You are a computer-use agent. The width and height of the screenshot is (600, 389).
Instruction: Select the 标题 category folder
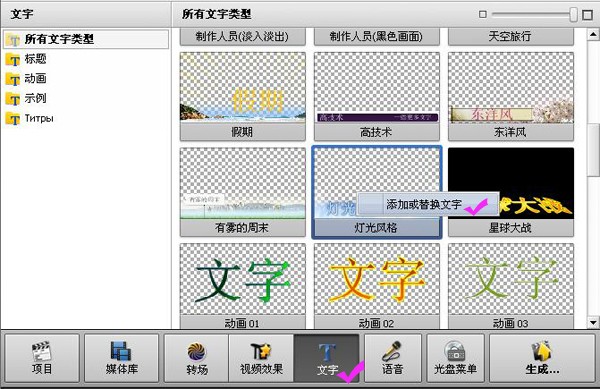point(35,59)
